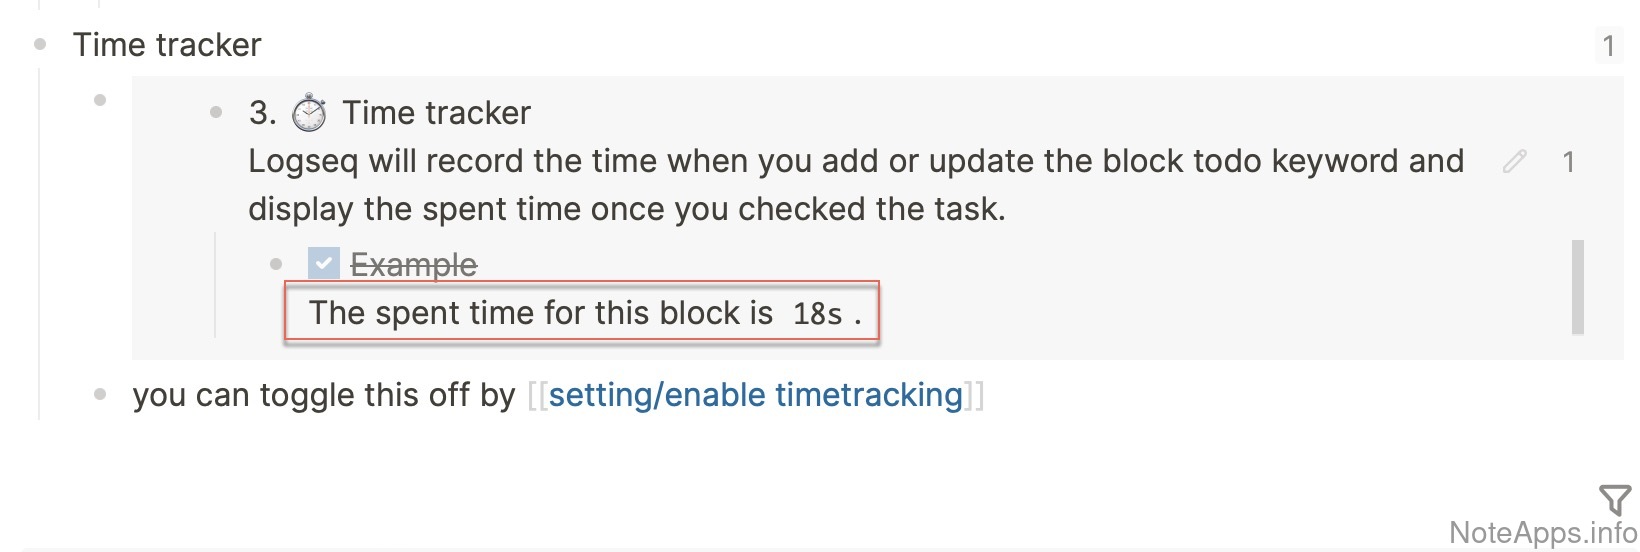1640x552 pixels.
Task: Click 'you can toggle this off by' text
Action: click(323, 395)
